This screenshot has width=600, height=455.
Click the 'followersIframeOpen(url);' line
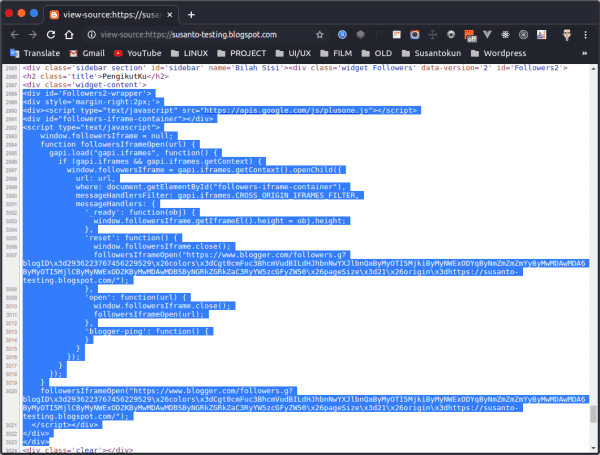pyautogui.click(x=149, y=314)
